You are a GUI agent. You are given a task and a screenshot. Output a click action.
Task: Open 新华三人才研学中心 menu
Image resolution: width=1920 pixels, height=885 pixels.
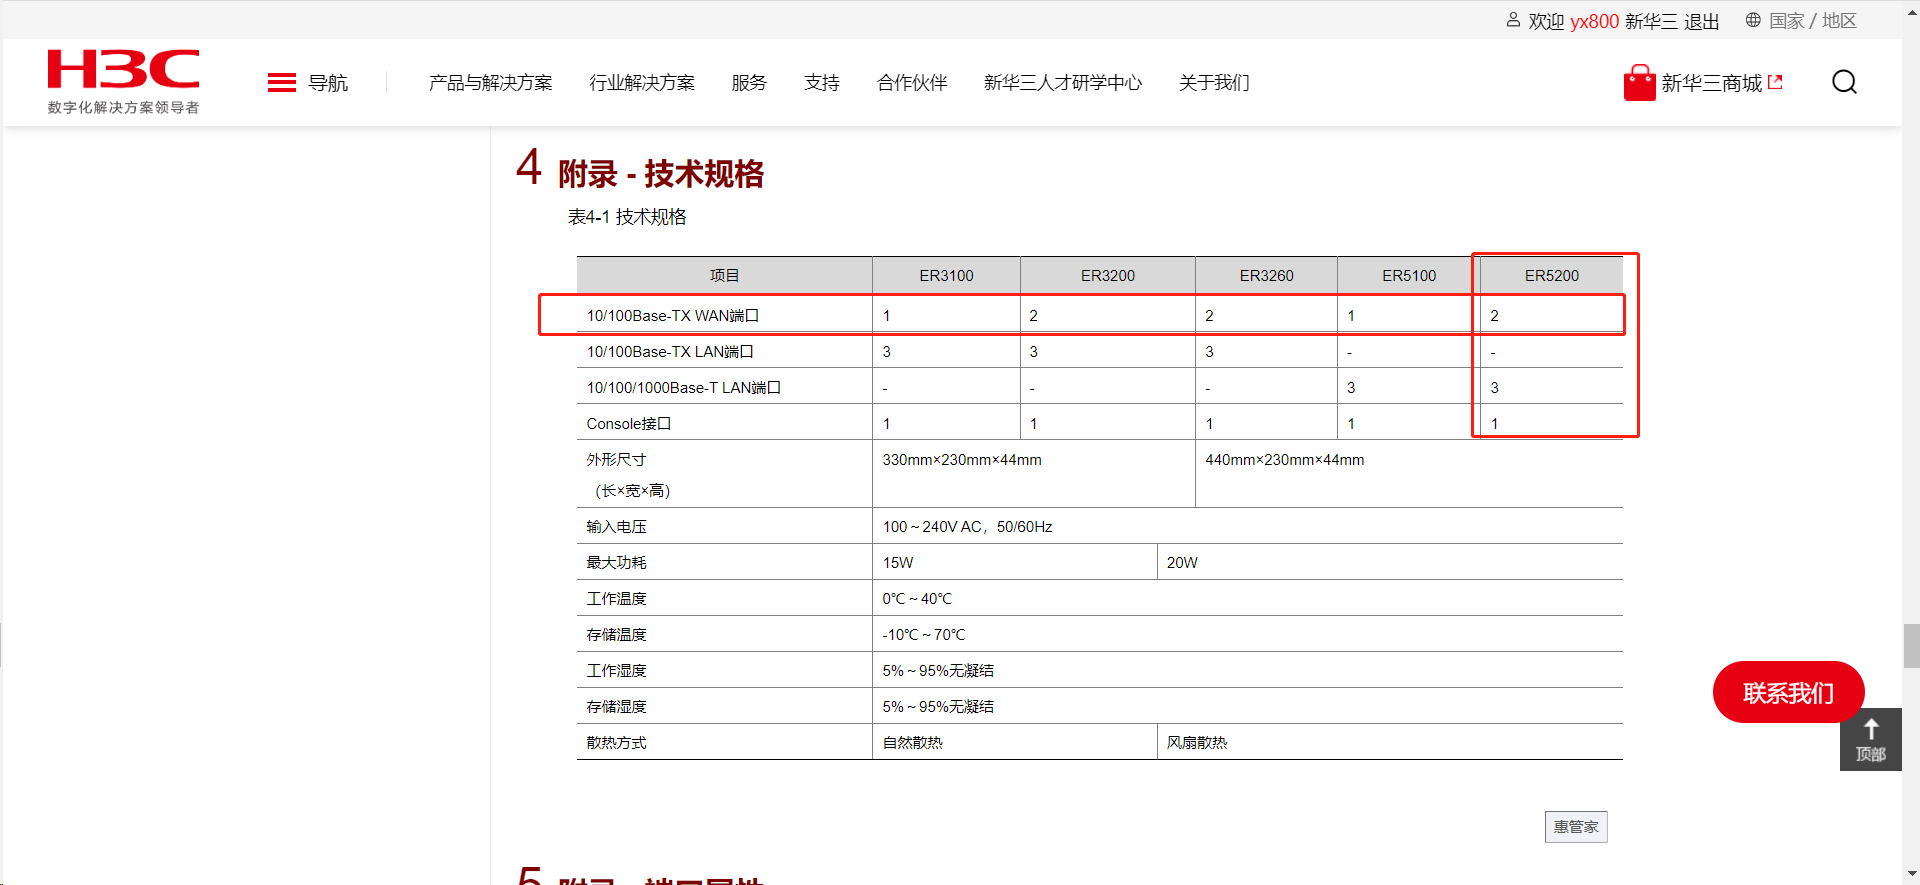[1063, 83]
